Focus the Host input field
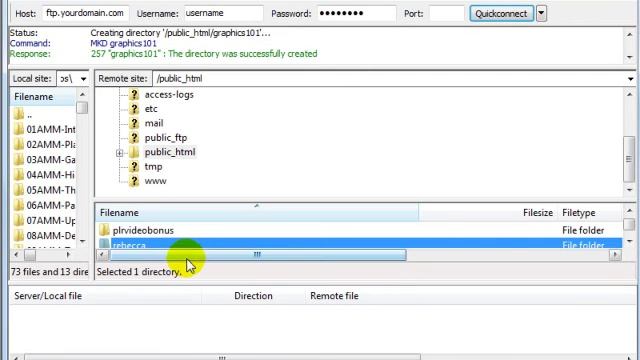The height and width of the screenshot is (360, 640). (85, 13)
